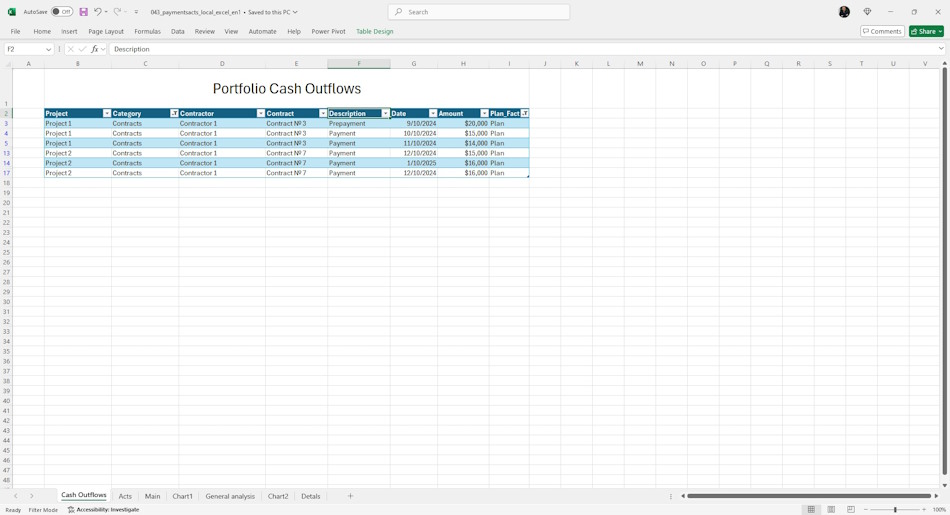The image size is (950, 515).
Task: Open the Contract column filter dropdown
Action: 323,113
